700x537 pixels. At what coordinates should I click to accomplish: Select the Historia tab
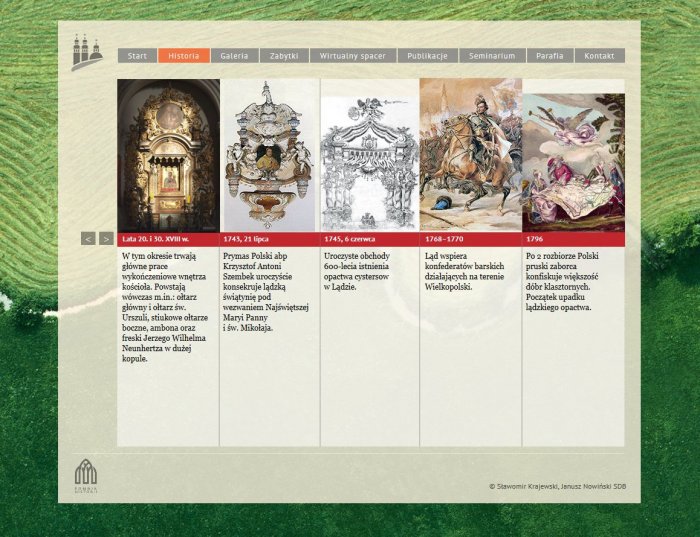[x=184, y=56]
